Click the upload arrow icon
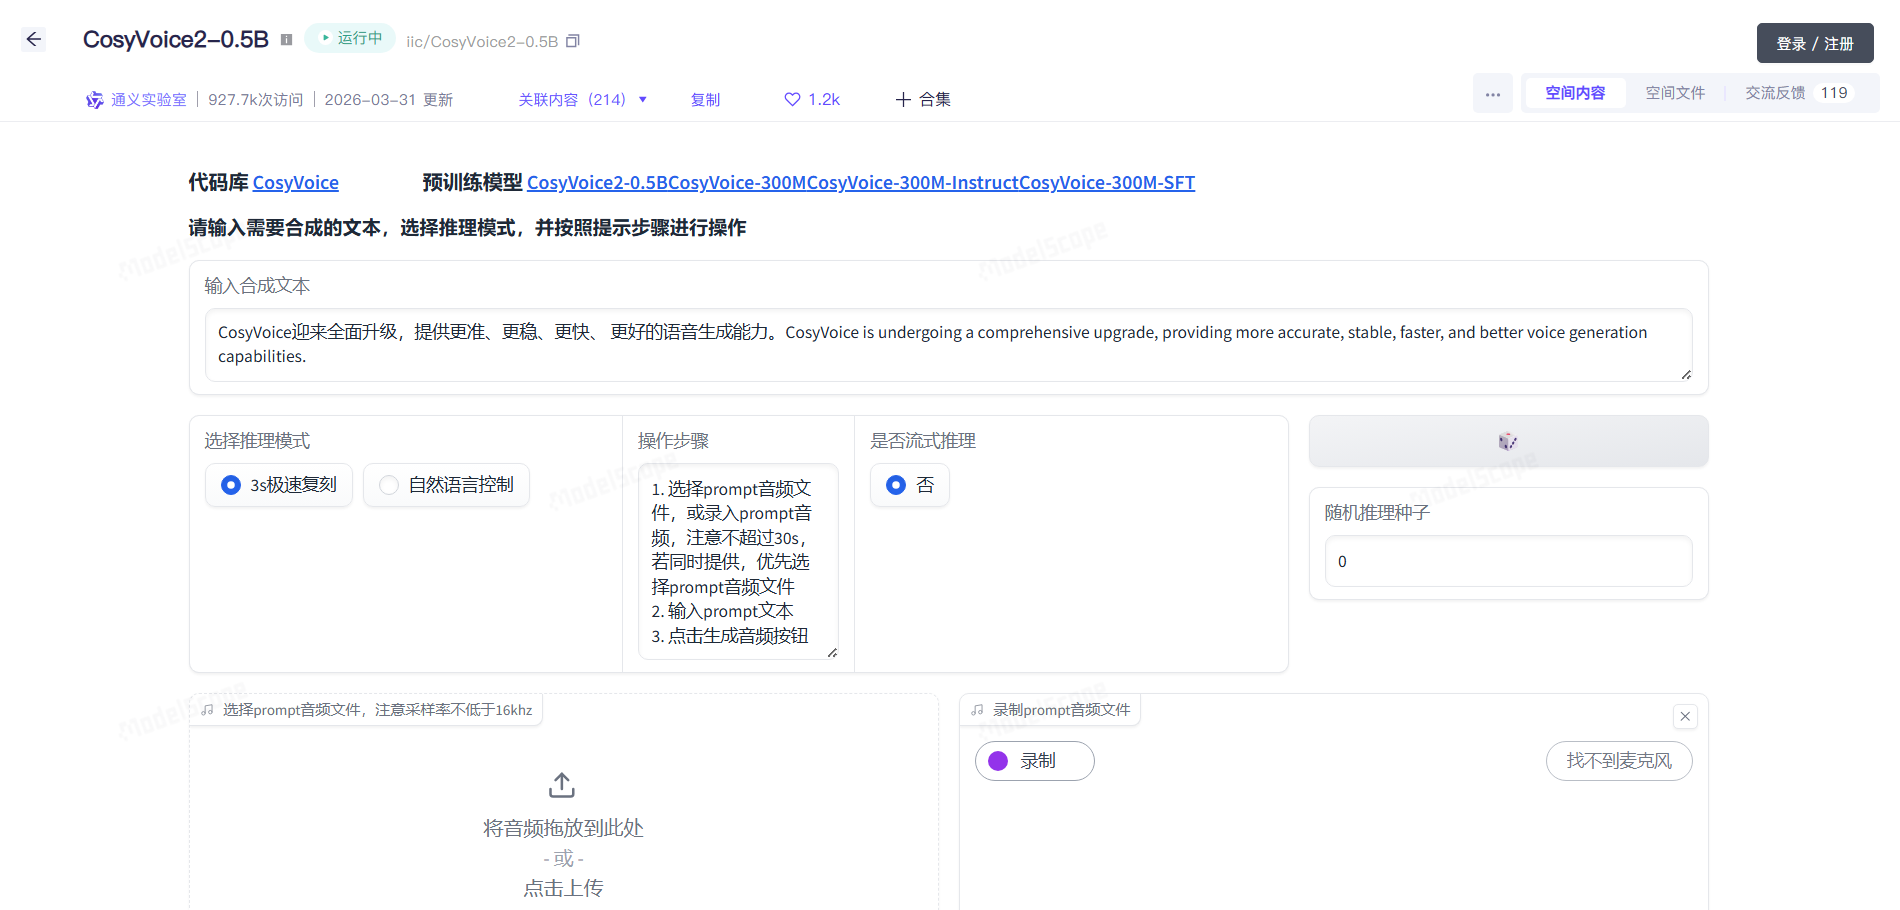Screen dimensions: 1900x910 [562, 785]
